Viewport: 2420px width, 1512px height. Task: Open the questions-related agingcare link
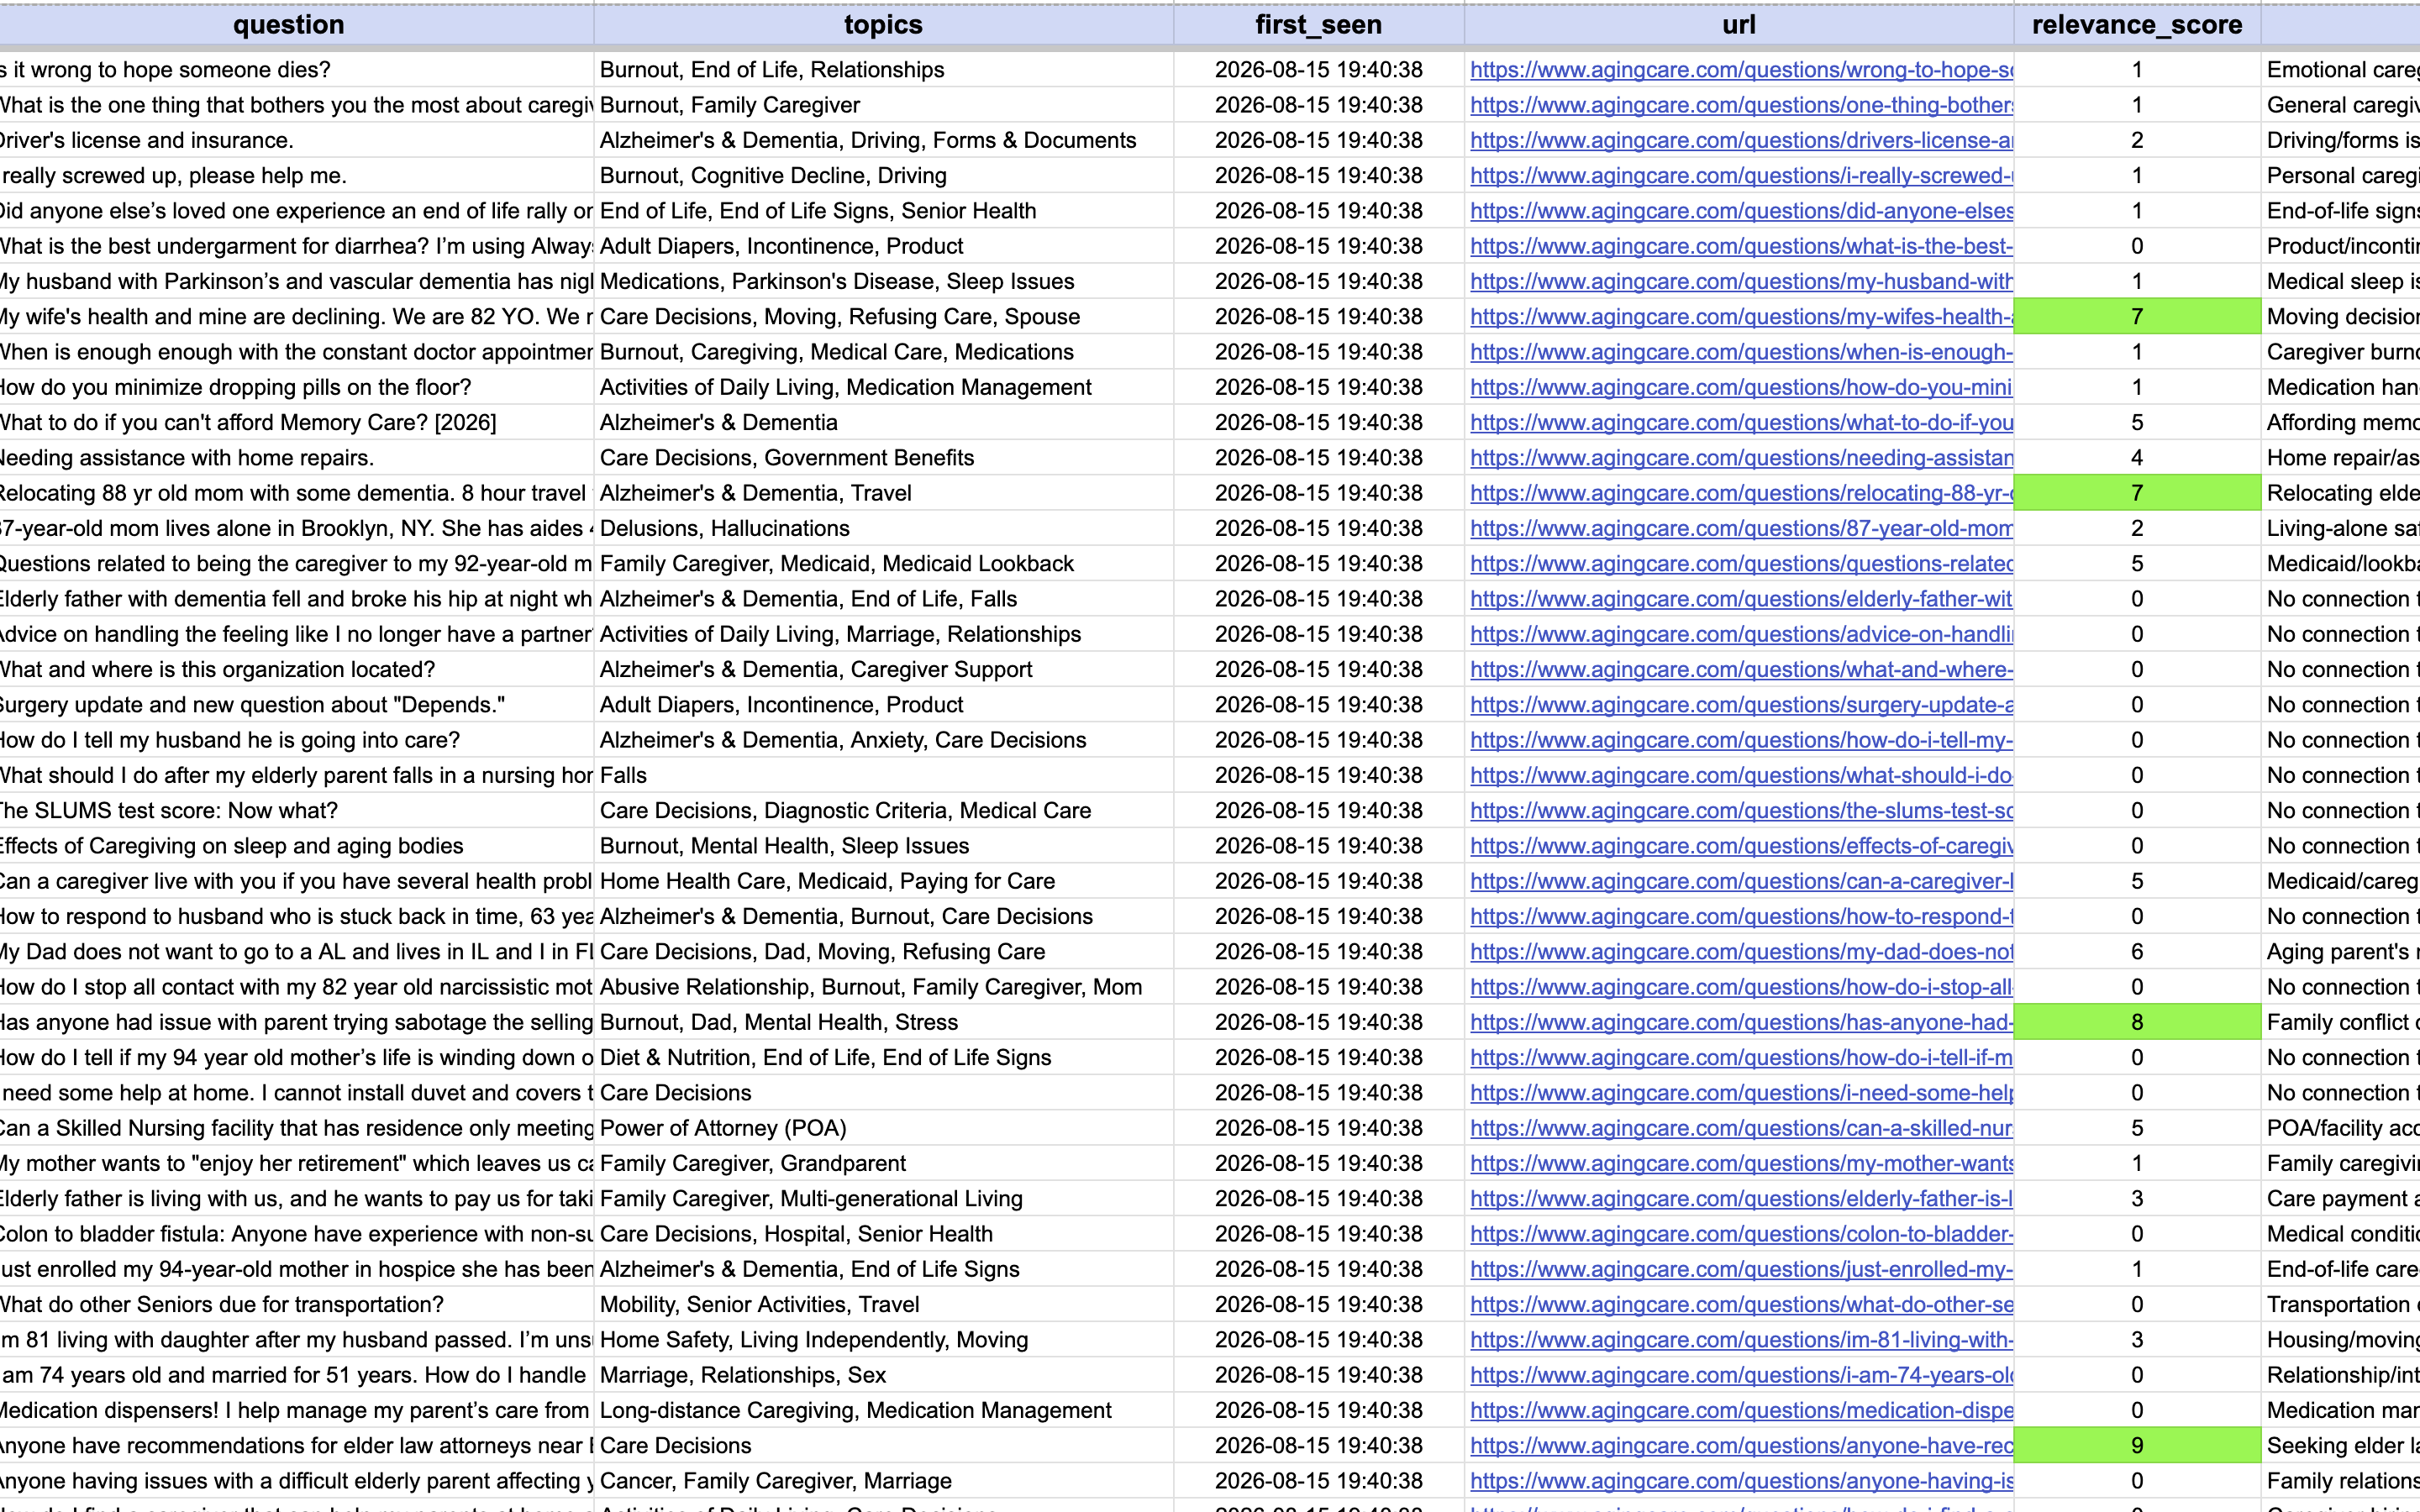click(x=1742, y=564)
